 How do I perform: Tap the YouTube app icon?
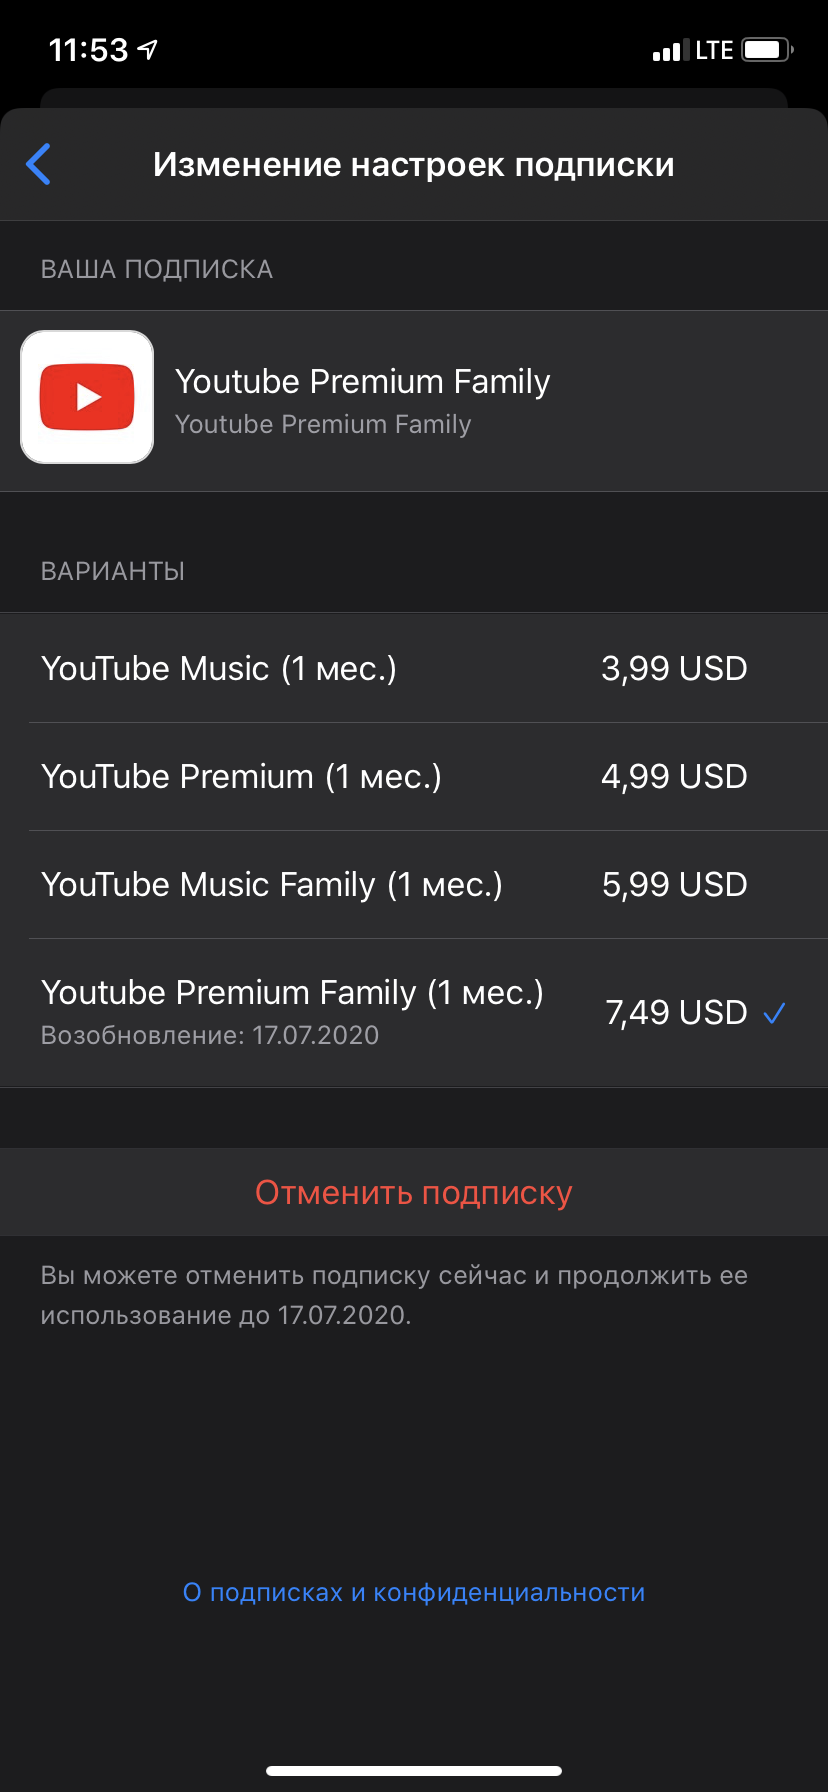pyautogui.click(x=87, y=397)
